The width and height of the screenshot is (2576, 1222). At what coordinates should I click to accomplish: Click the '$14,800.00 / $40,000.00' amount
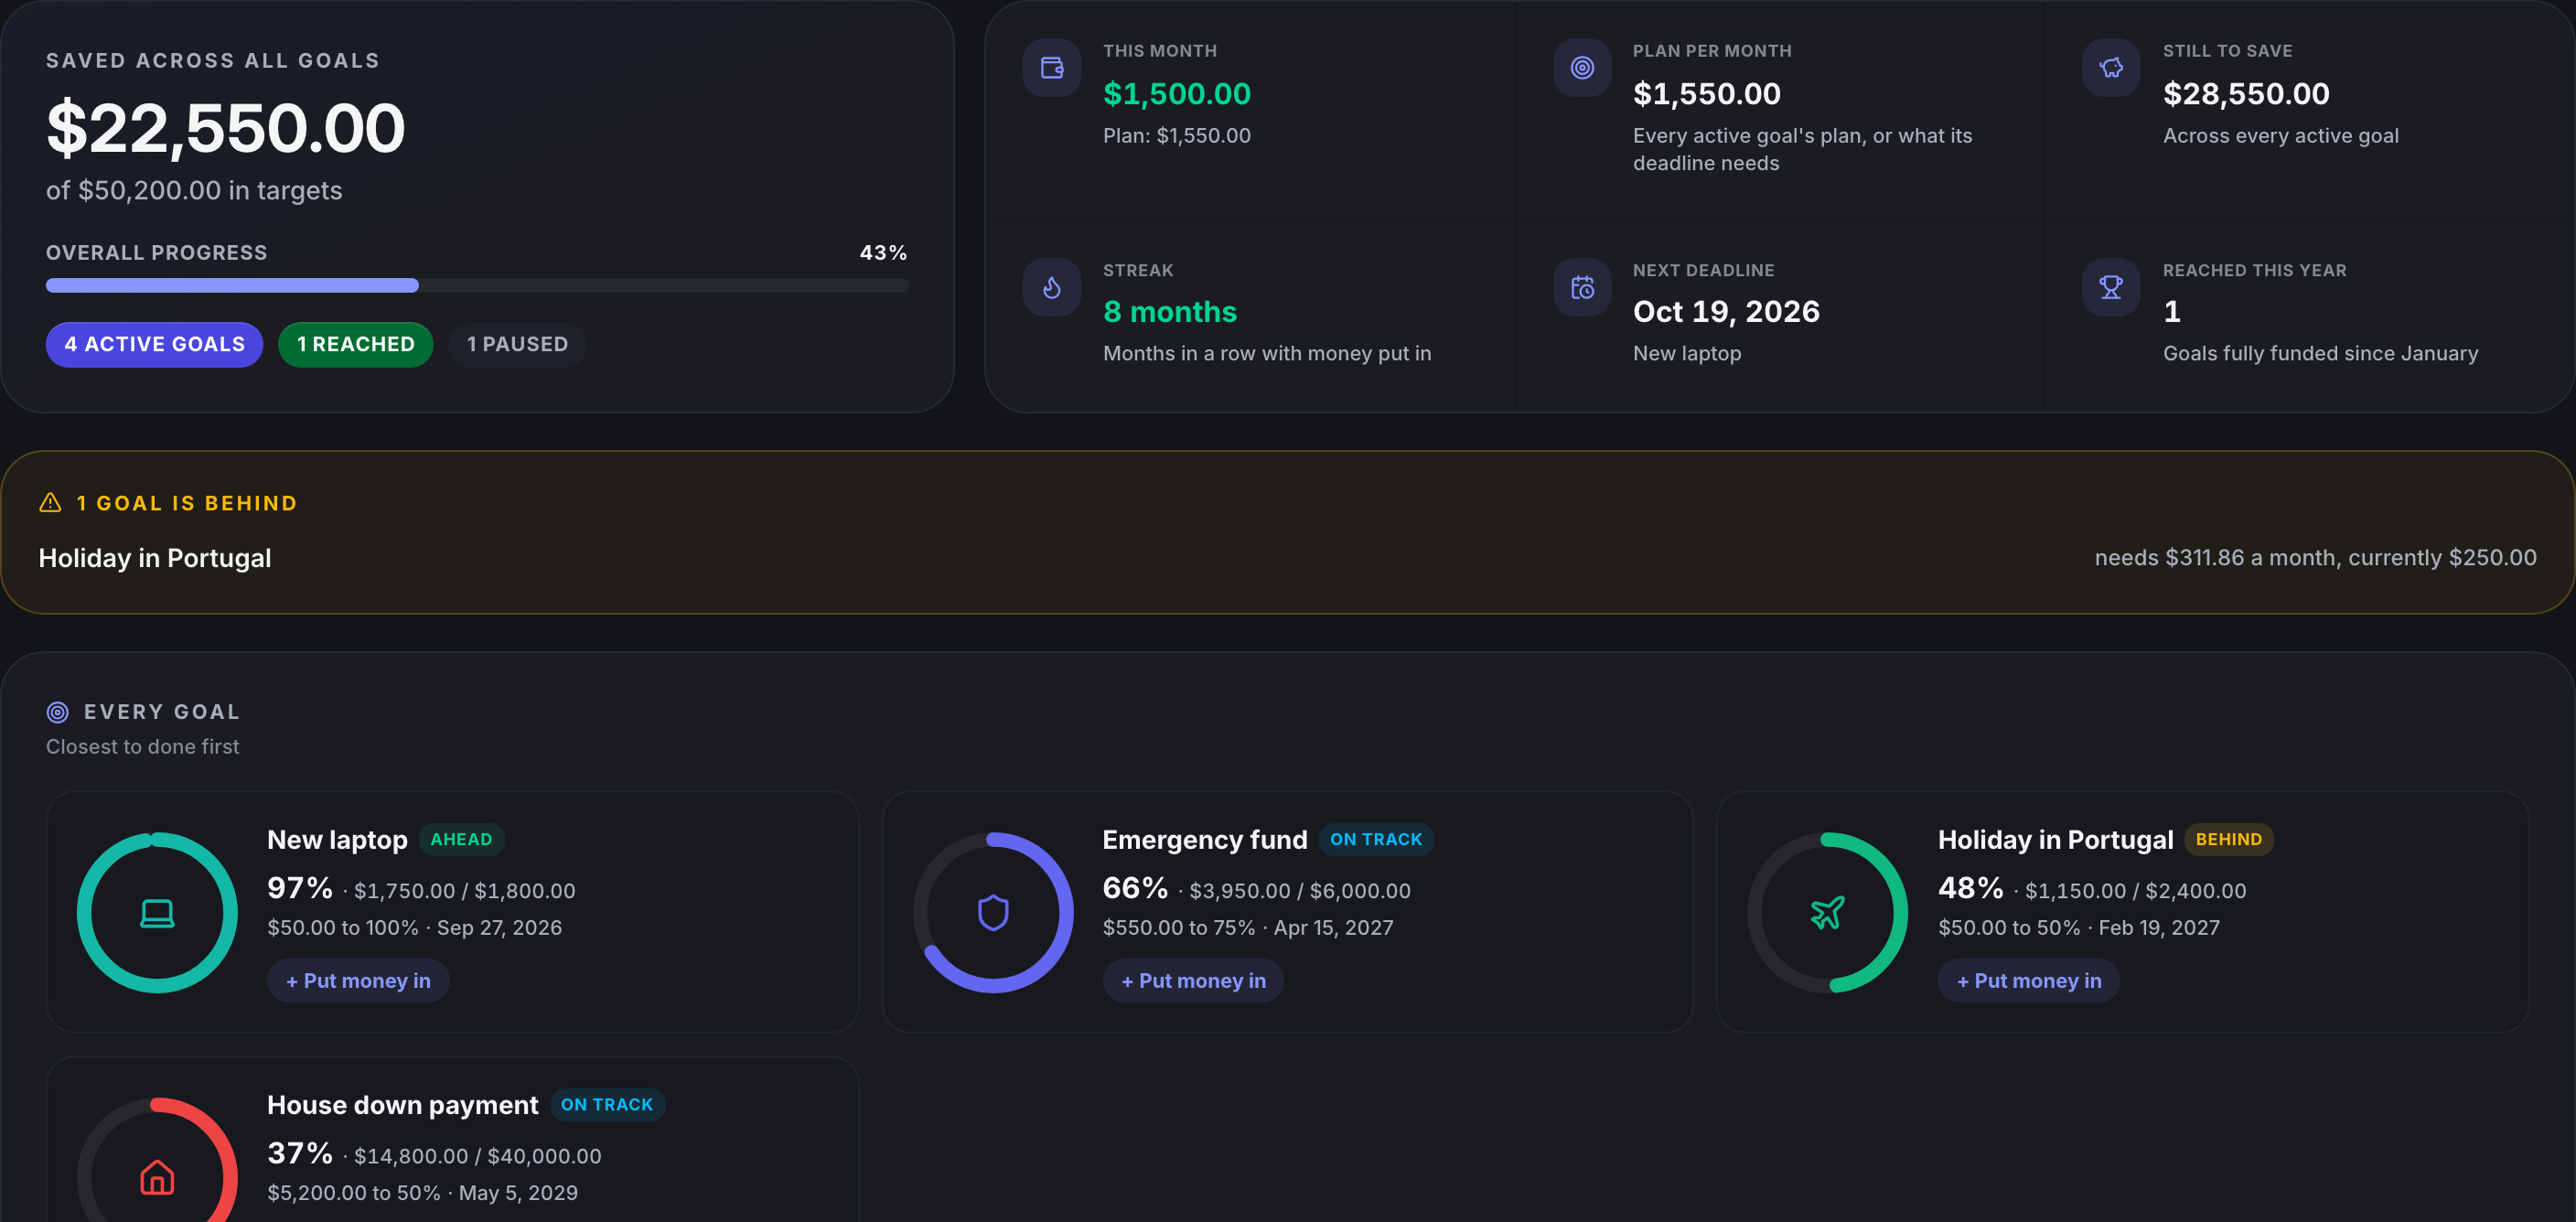tap(478, 1156)
